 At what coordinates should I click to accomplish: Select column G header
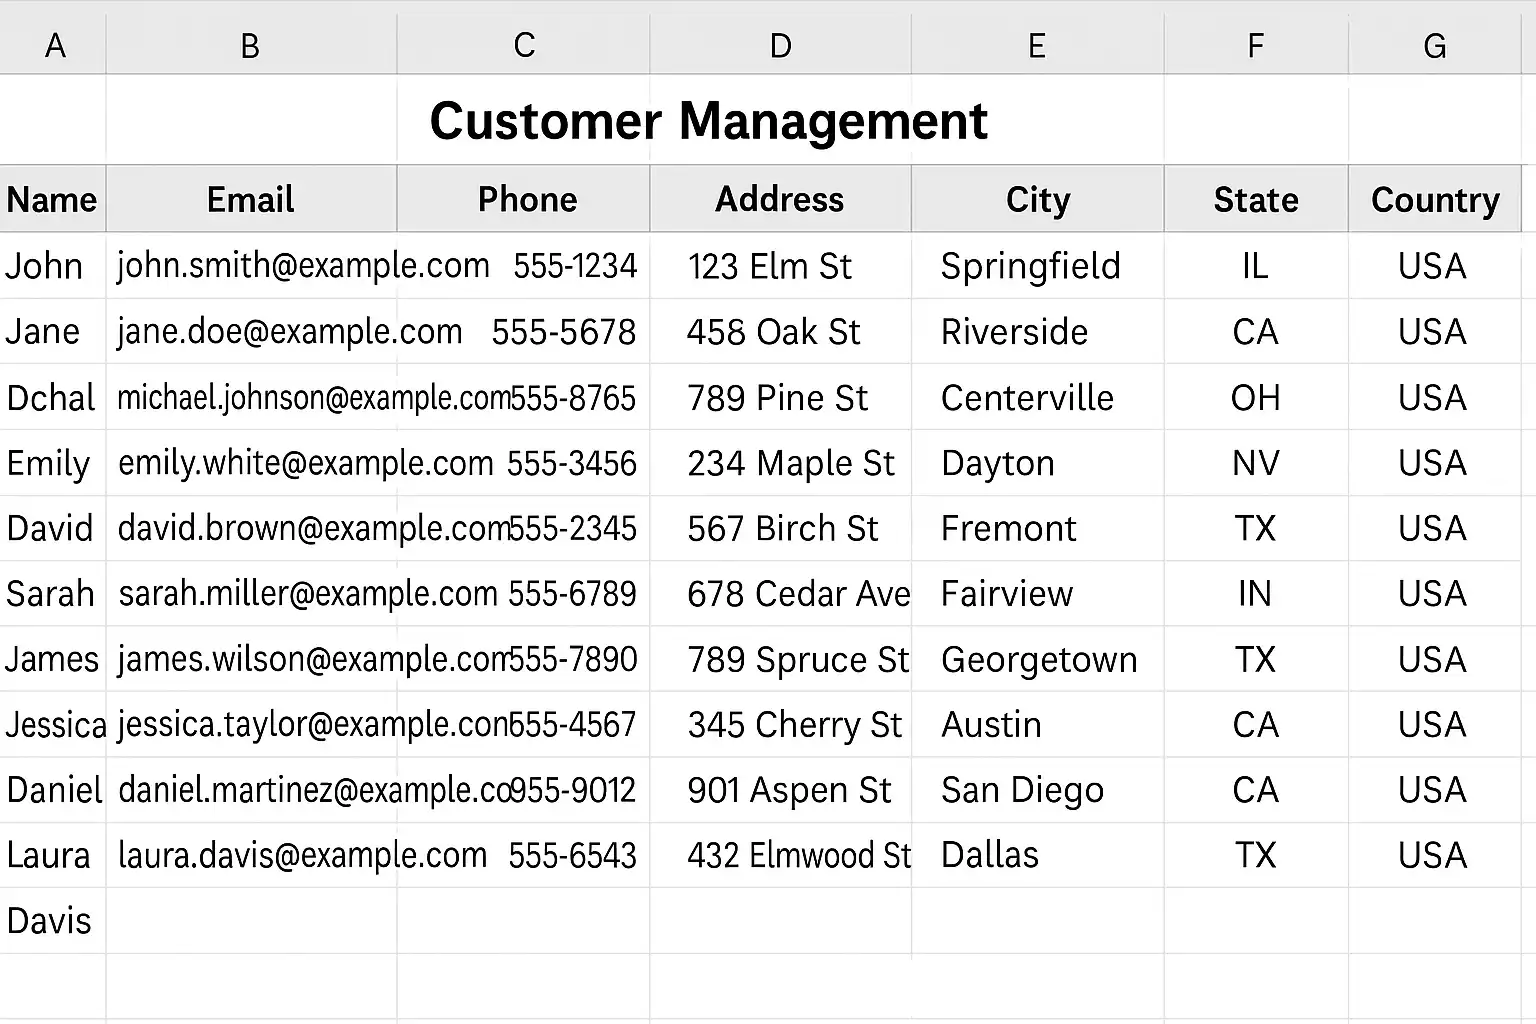coord(1434,46)
